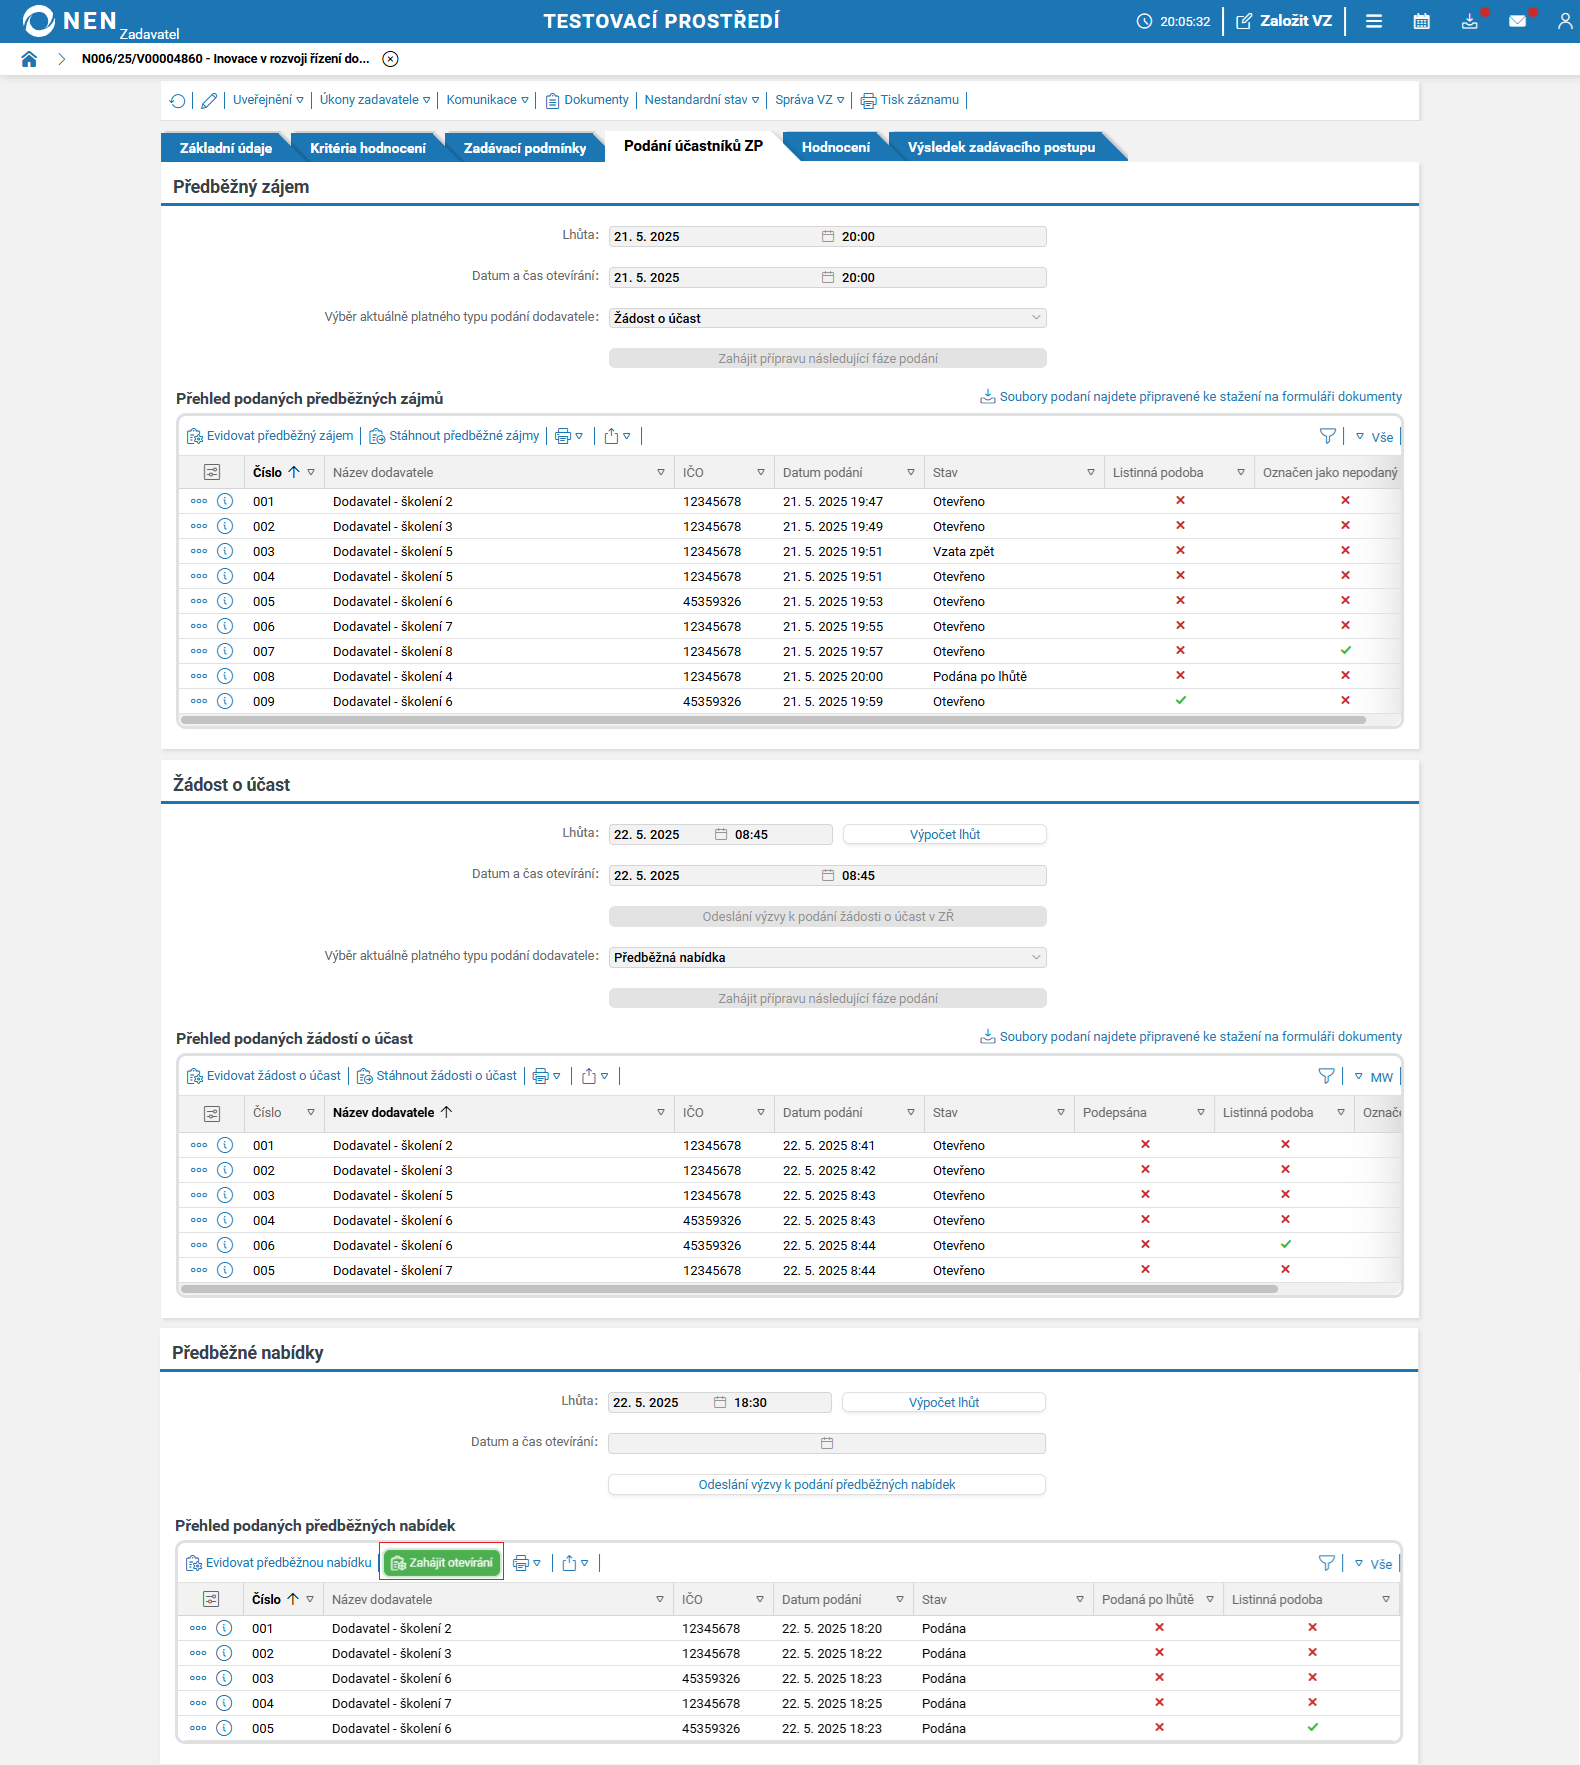Open the hamburger menu icon
Screen dimensions: 1580x1765
coord(1374,21)
